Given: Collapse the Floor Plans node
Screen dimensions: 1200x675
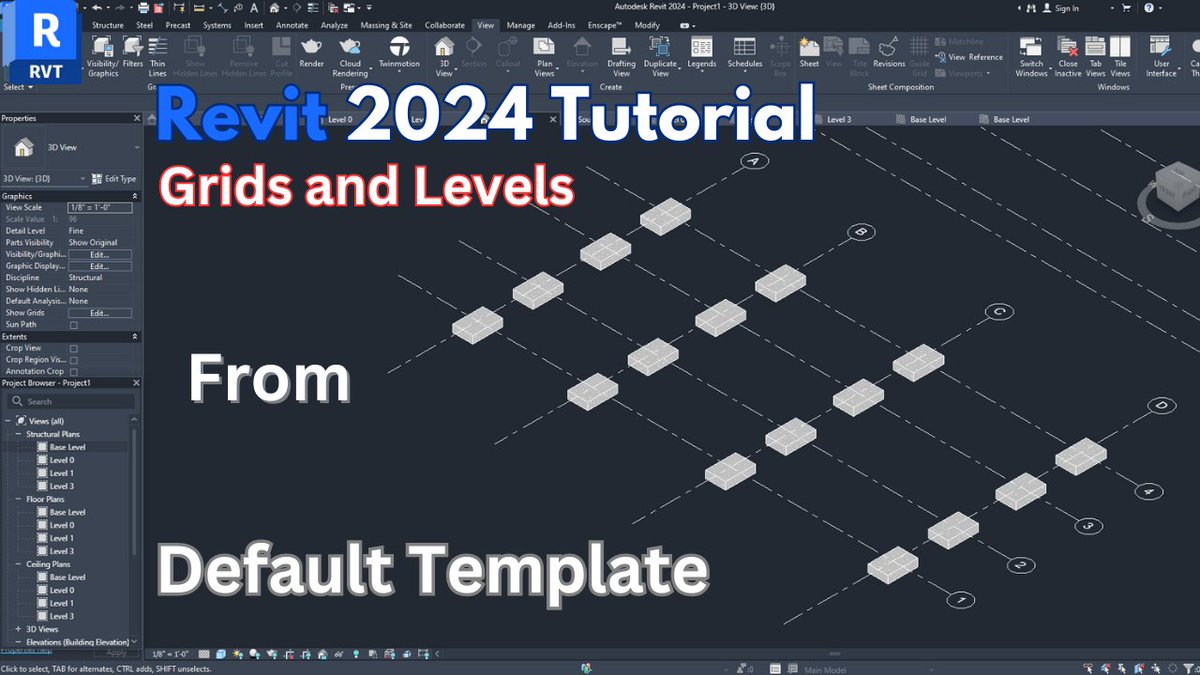Looking at the screenshot, I should click(18, 498).
